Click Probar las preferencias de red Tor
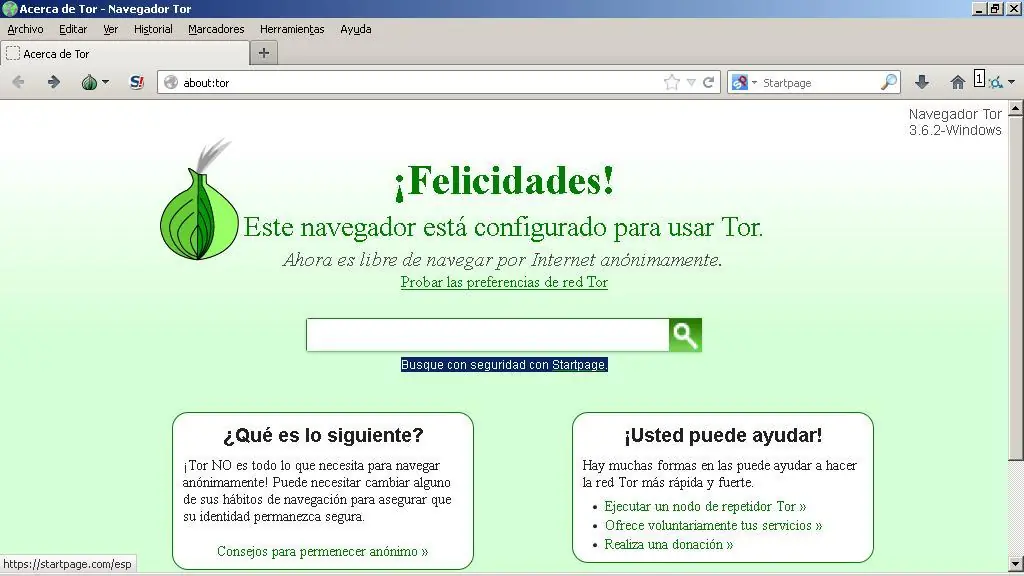Screen dimensions: 1024x576 click(504, 282)
